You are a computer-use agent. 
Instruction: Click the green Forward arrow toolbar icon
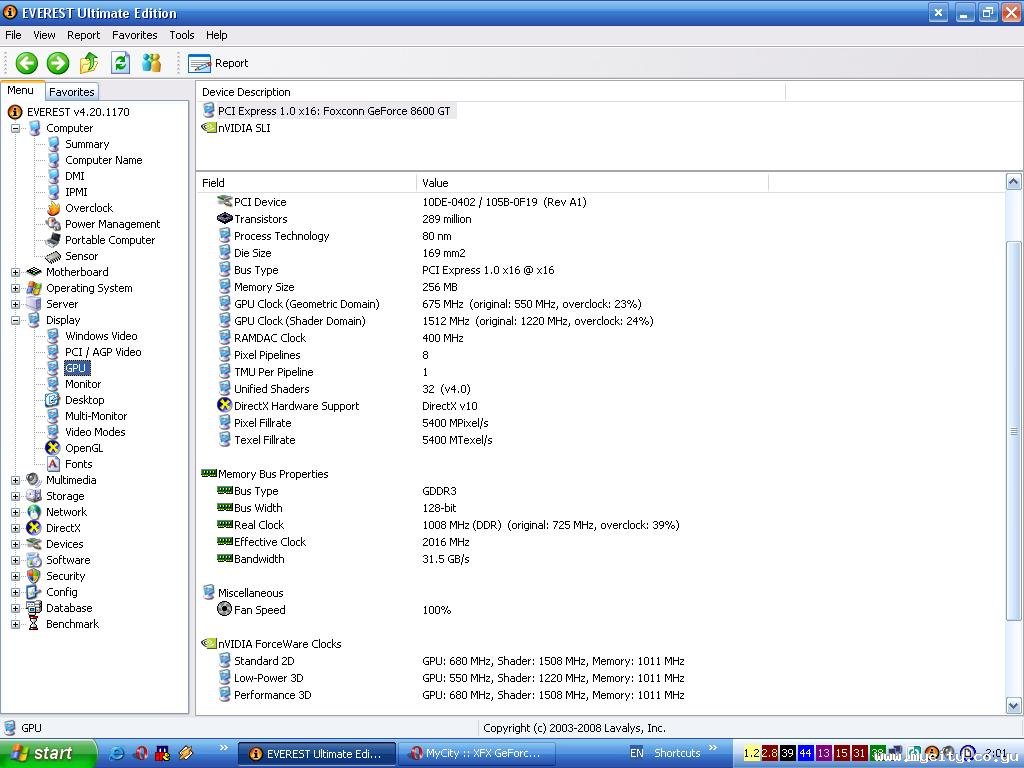click(58, 63)
